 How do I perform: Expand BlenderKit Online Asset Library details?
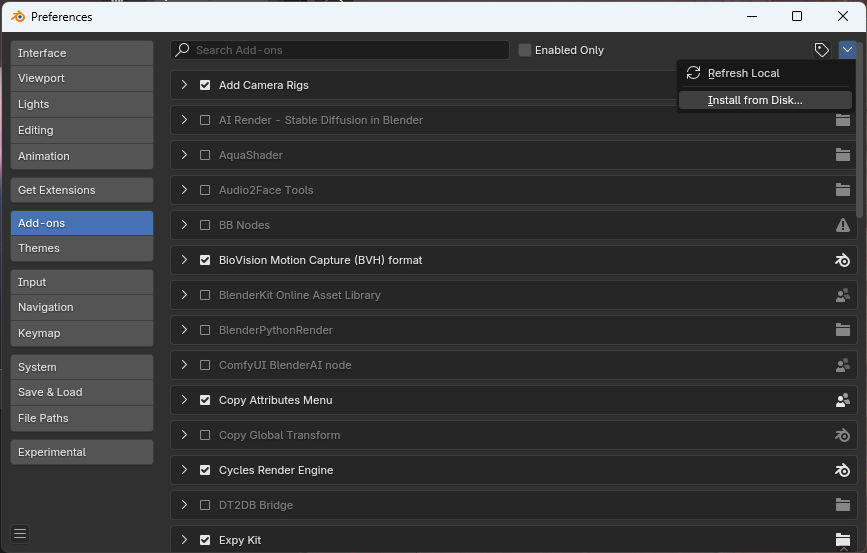pyautogui.click(x=184, y=295)
